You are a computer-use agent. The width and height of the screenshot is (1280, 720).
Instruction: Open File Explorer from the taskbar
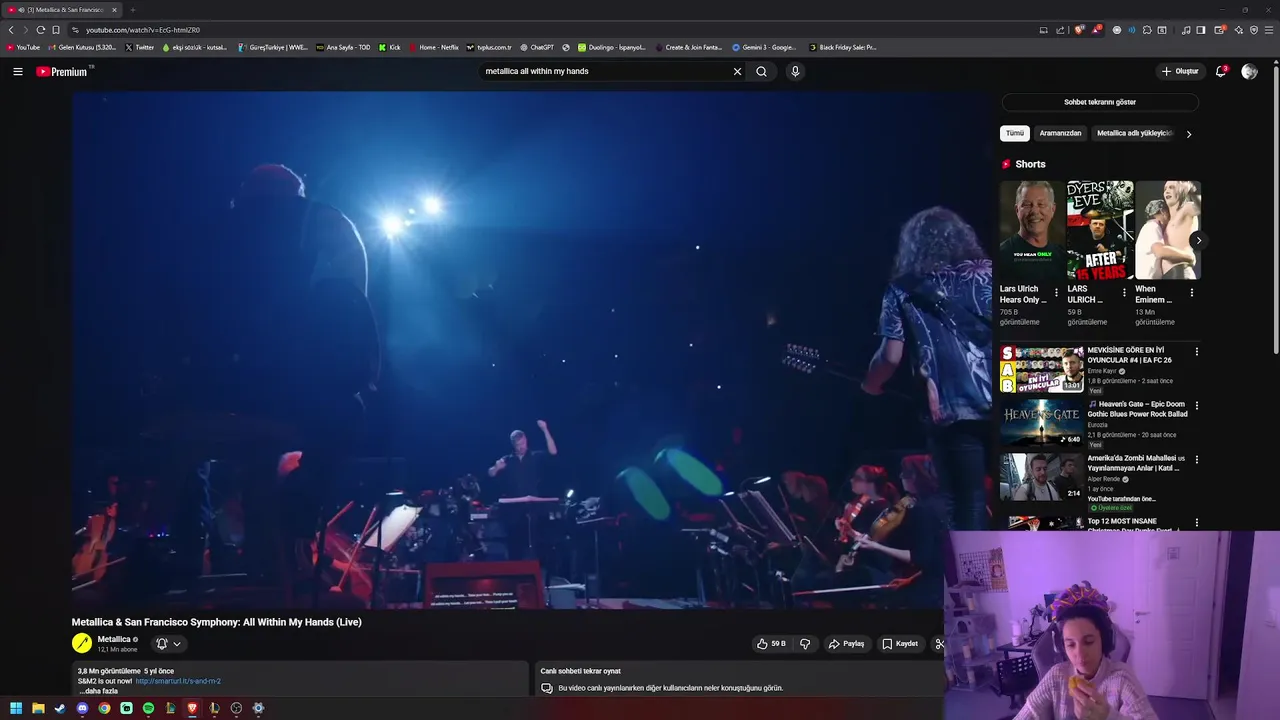click(x=38, y=708)
